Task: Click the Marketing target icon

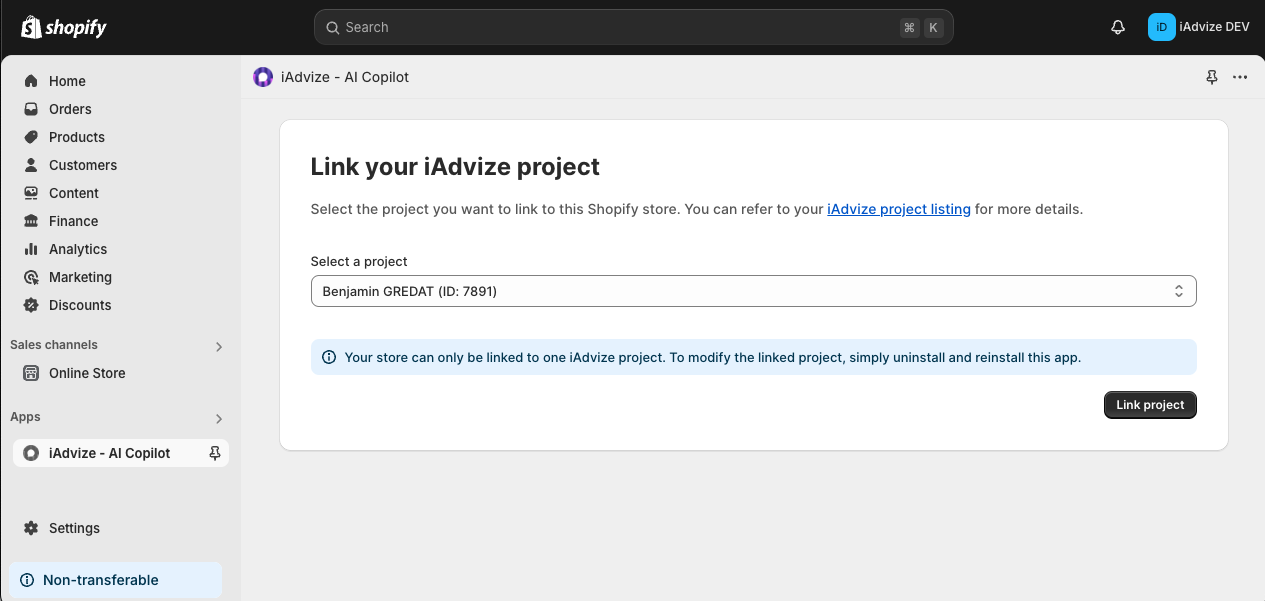Action: (x=31, y=277)
